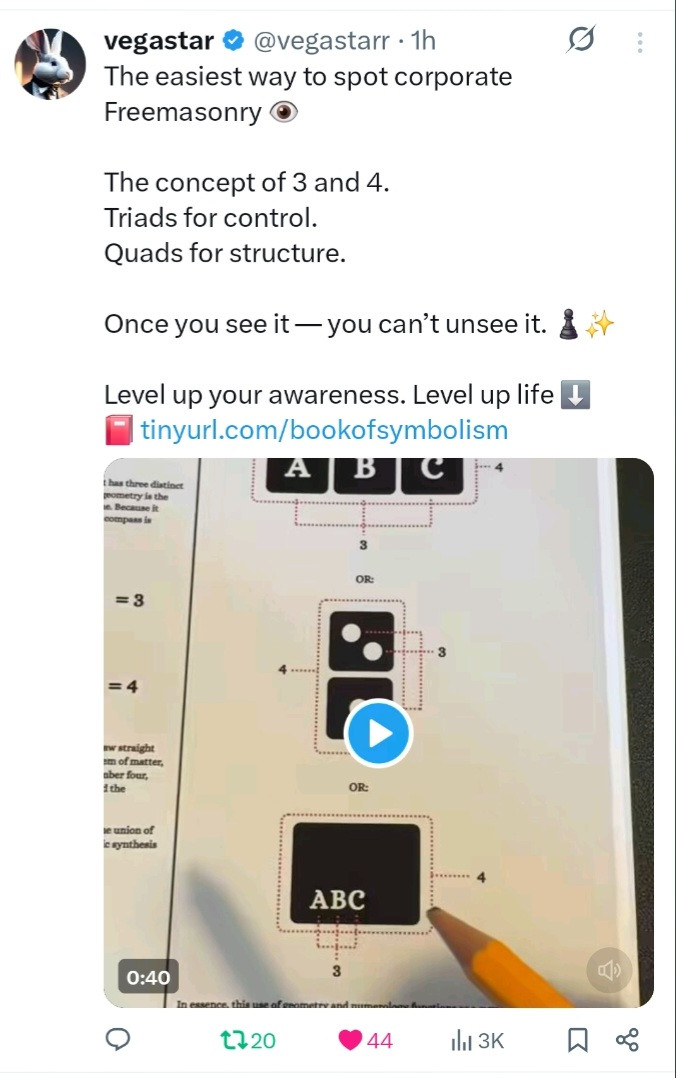Open the three-dot more options menu
This screenshot has height=1078, width=676.
640,42
